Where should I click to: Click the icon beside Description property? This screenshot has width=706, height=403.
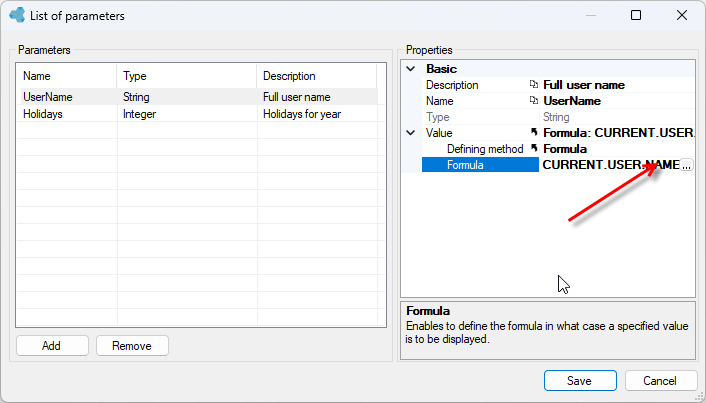coord(534,85)
